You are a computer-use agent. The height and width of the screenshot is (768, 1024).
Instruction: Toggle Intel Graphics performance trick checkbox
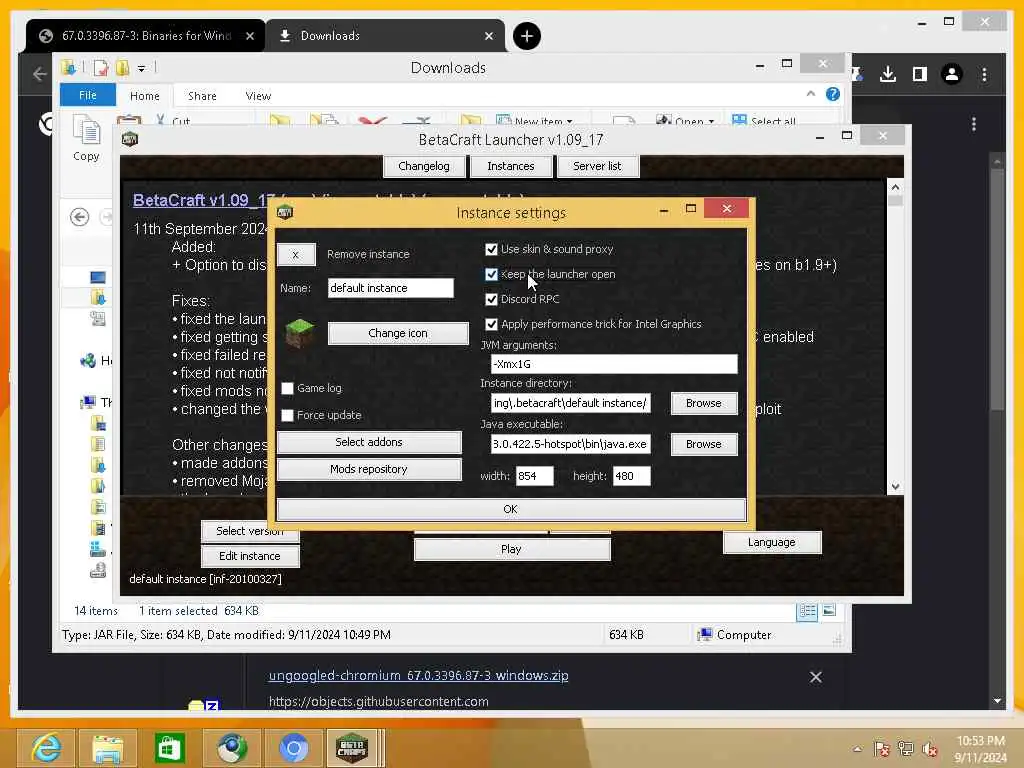click(491, 324)
